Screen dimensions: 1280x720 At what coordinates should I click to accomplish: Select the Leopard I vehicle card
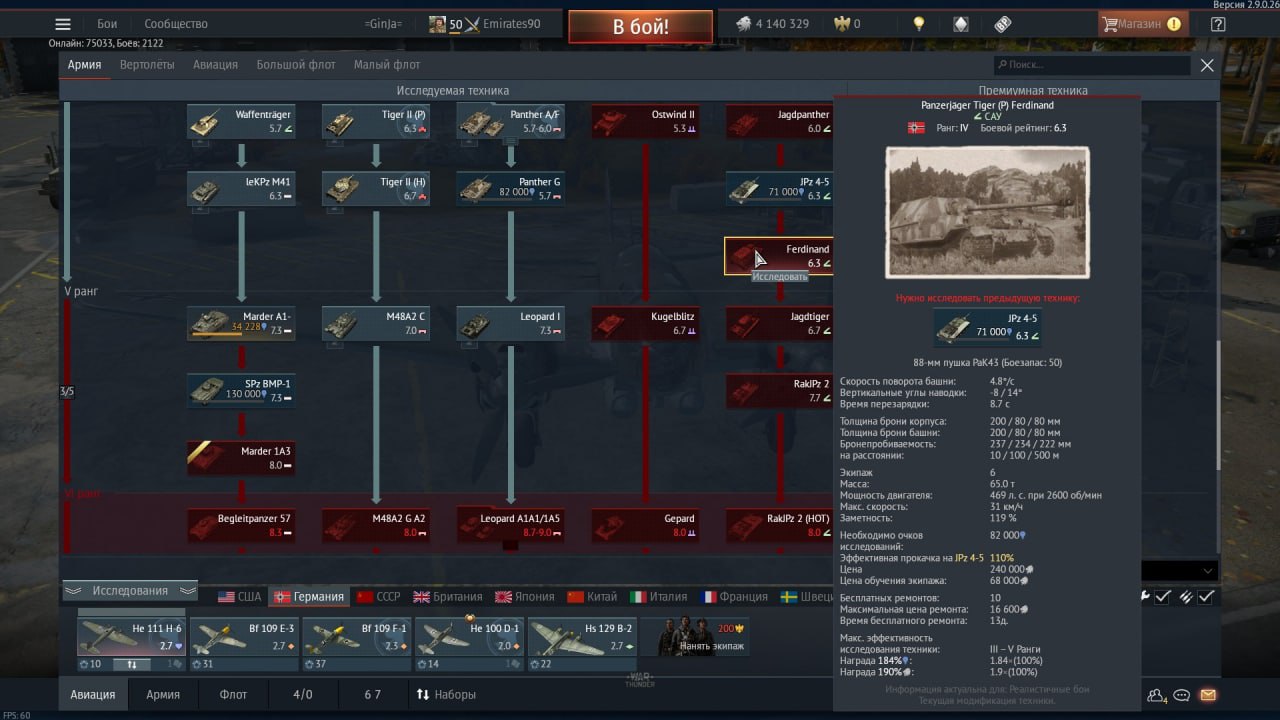point(511,323)
